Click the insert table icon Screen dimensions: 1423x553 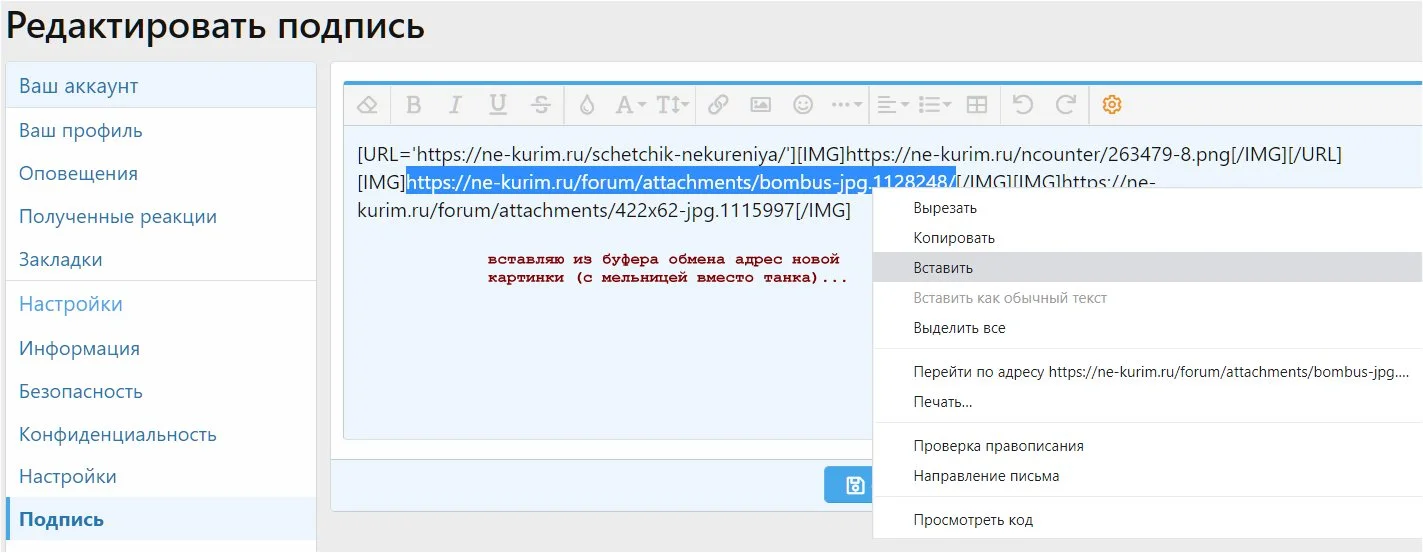pyautogui.click(x=977, y=104)
